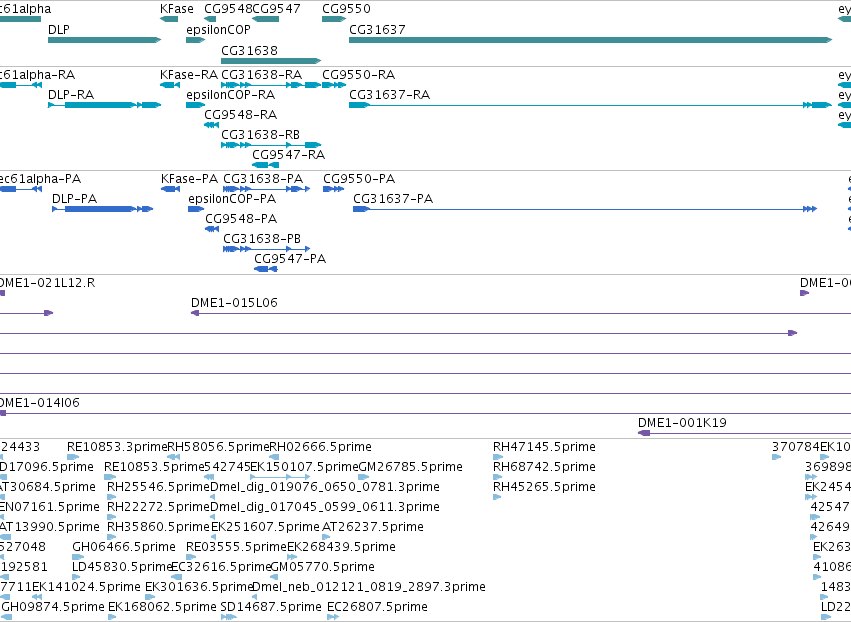This screenshot has width=851, height=622.
Task: Click the Dmel_dig_019076_0650_0781.3prime label
Action: click(x=325, y=487)
